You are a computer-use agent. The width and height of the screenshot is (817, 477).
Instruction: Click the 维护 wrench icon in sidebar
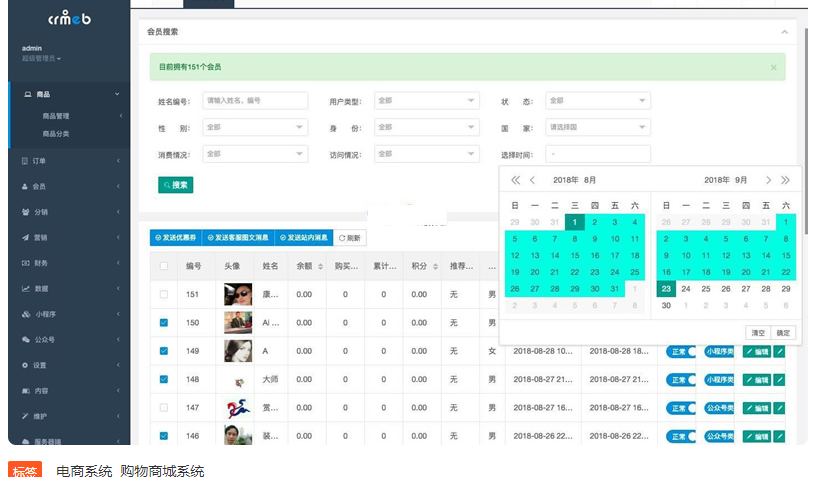(x=25, y=417)
